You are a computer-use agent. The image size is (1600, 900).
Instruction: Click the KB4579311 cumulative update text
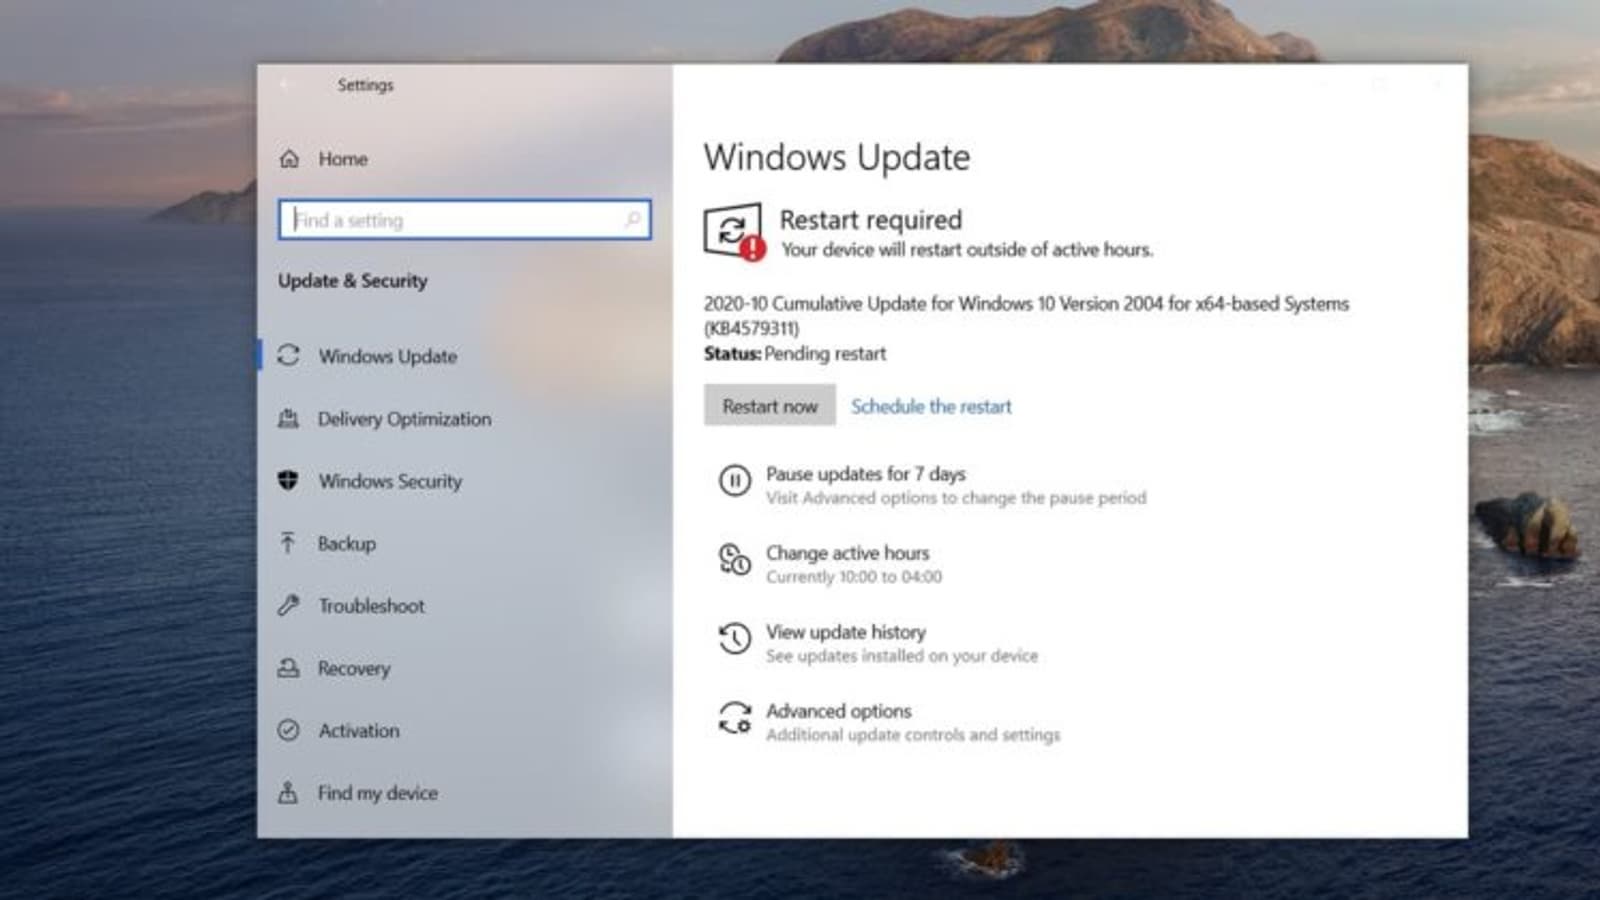(1026, 315)
